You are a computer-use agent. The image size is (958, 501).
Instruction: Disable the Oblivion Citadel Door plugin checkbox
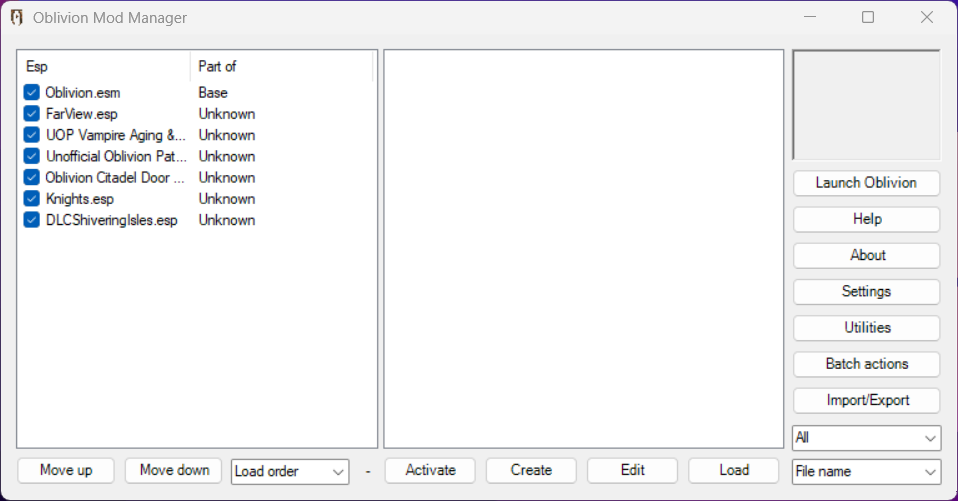coord(32,177)
